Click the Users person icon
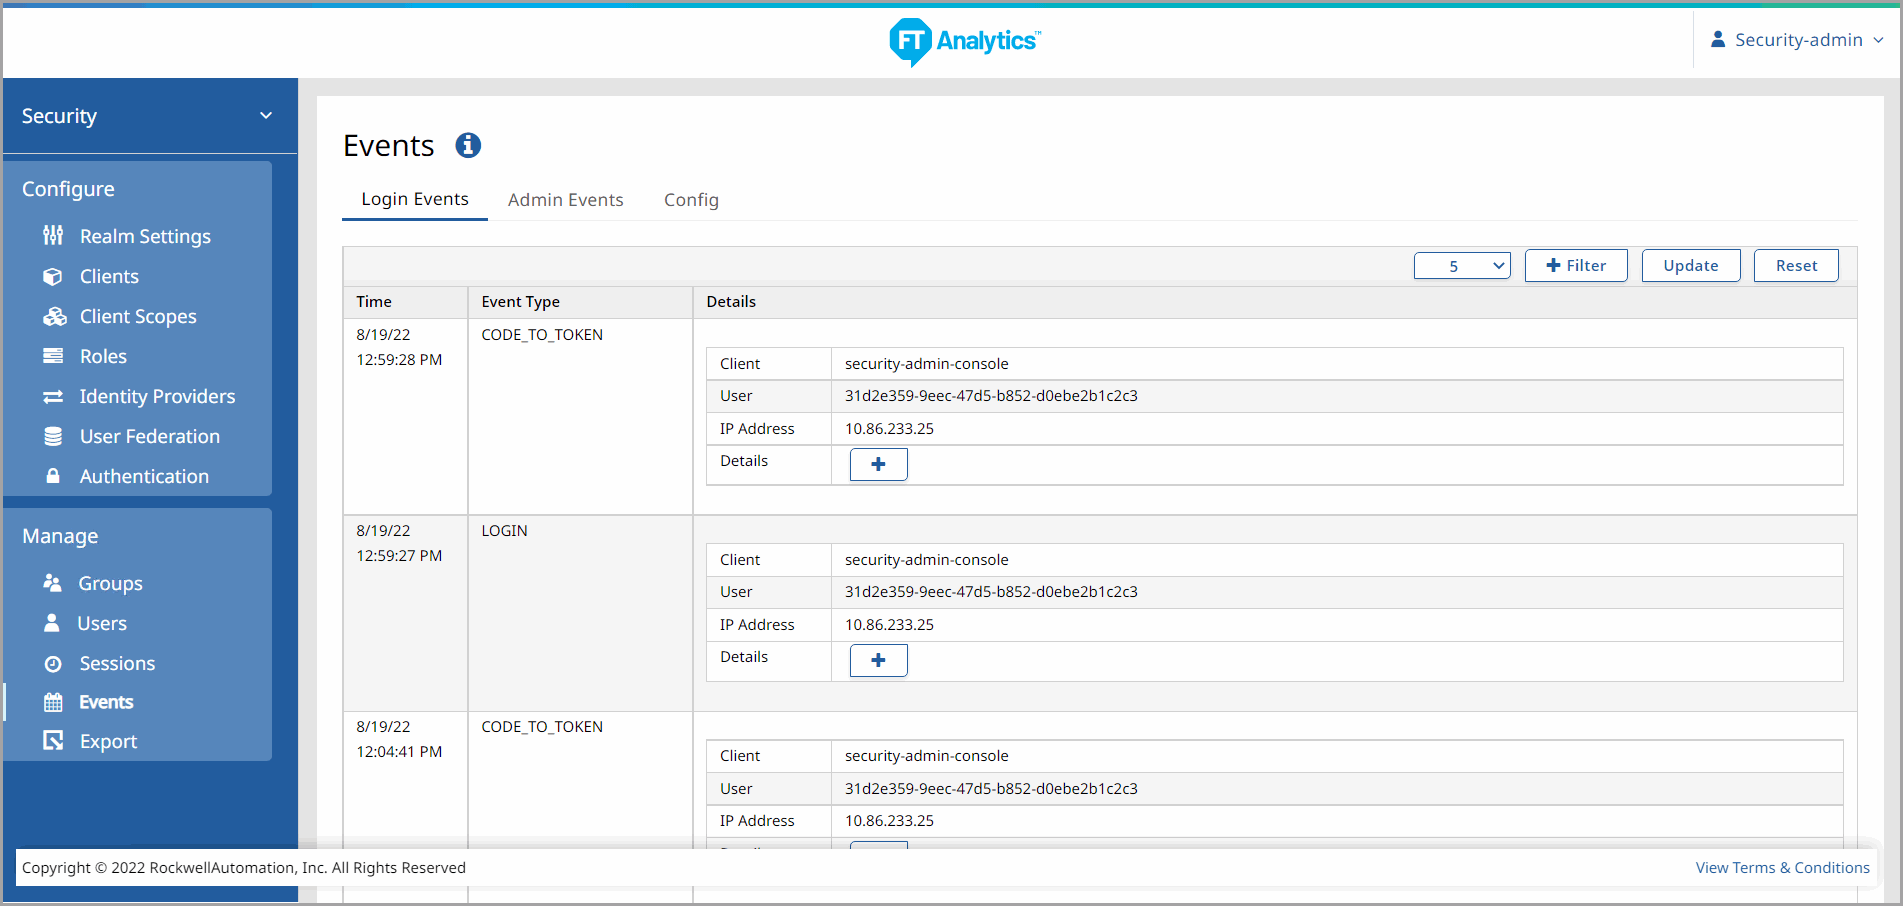 [x=52, y=622]
